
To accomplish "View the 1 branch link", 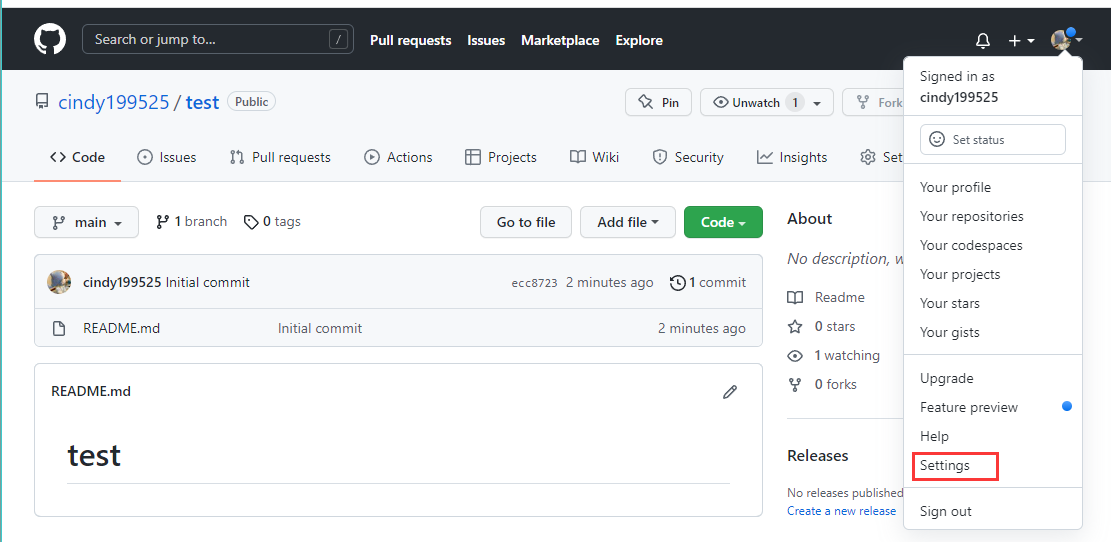I will pos(191,222).
